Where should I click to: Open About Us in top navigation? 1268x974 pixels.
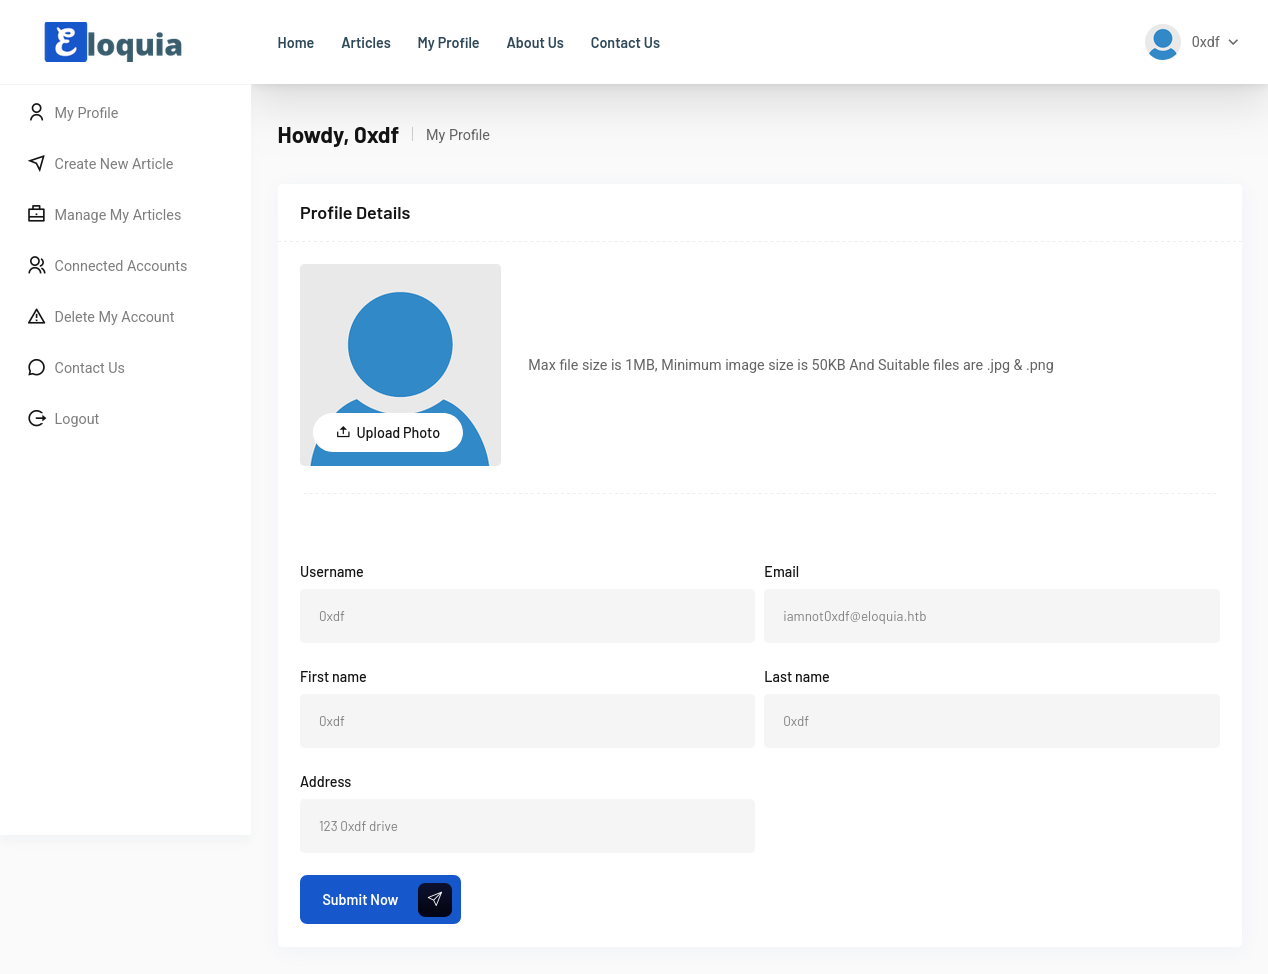pos(535,43)
